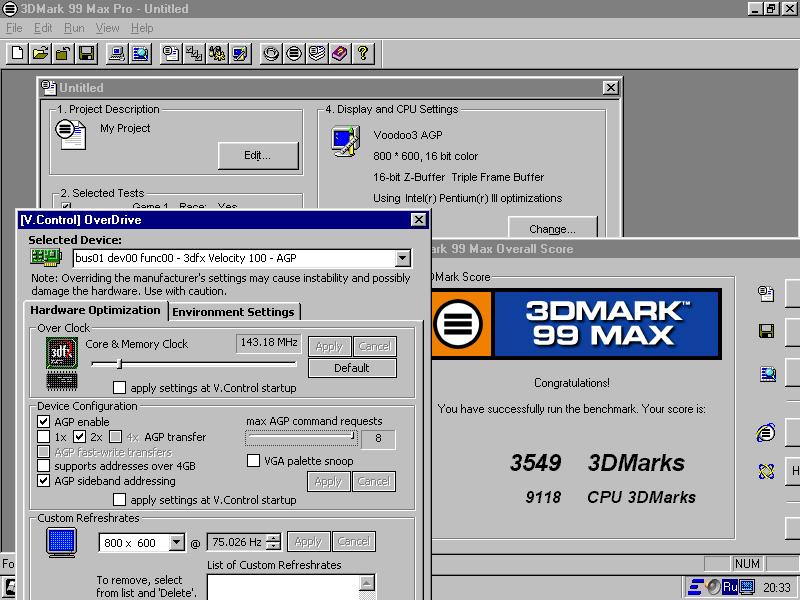Click the Core & Memory Clock slider handle
This screenshot has width=800, height=600.
[x=119, y=364]
